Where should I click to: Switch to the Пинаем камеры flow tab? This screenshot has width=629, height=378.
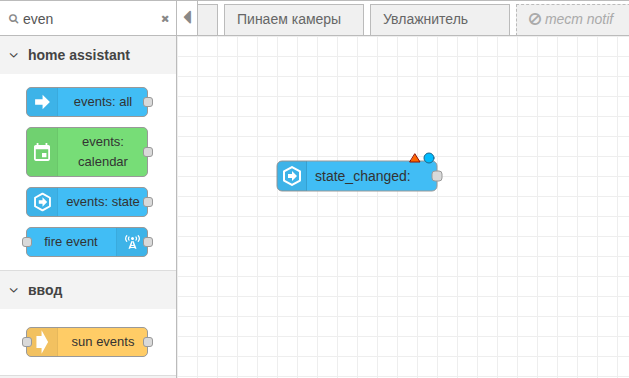(x=294, y=20)
